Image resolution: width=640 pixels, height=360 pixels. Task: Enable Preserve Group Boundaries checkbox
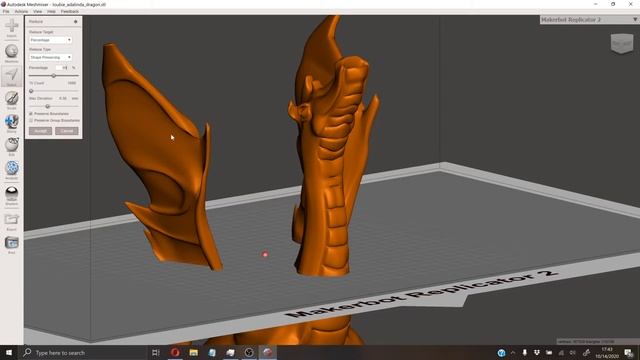31,120
